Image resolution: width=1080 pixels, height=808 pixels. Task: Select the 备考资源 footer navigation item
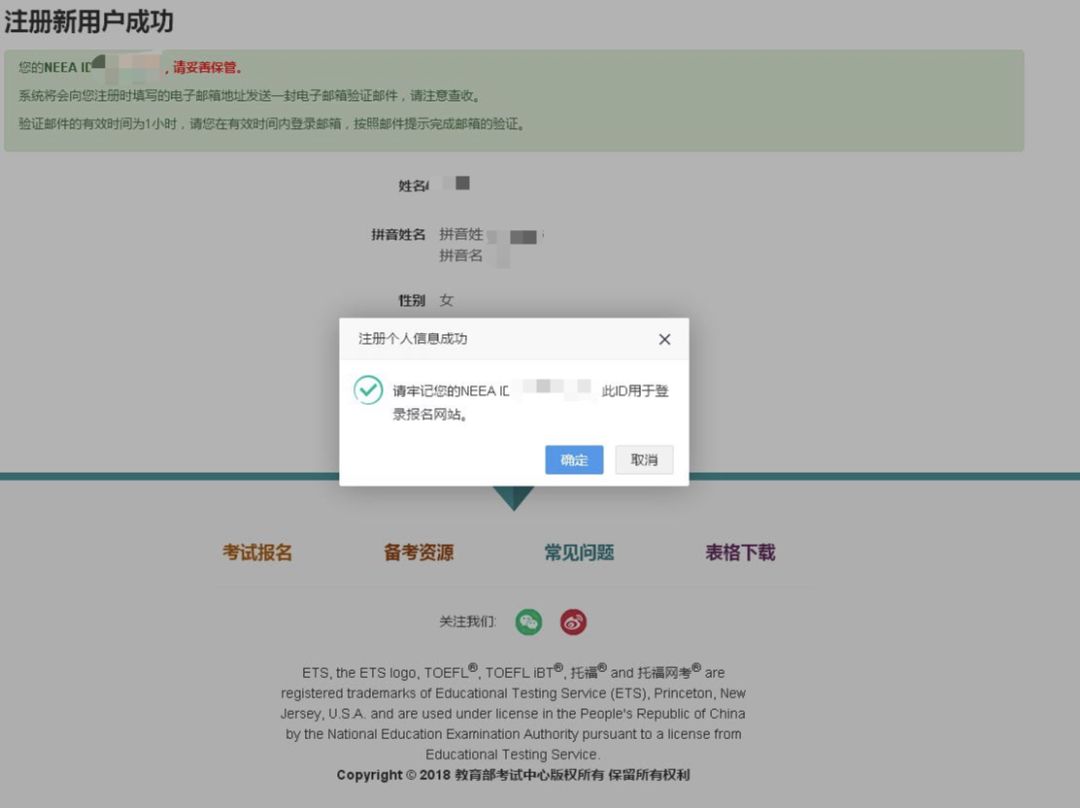pos(417,552)
